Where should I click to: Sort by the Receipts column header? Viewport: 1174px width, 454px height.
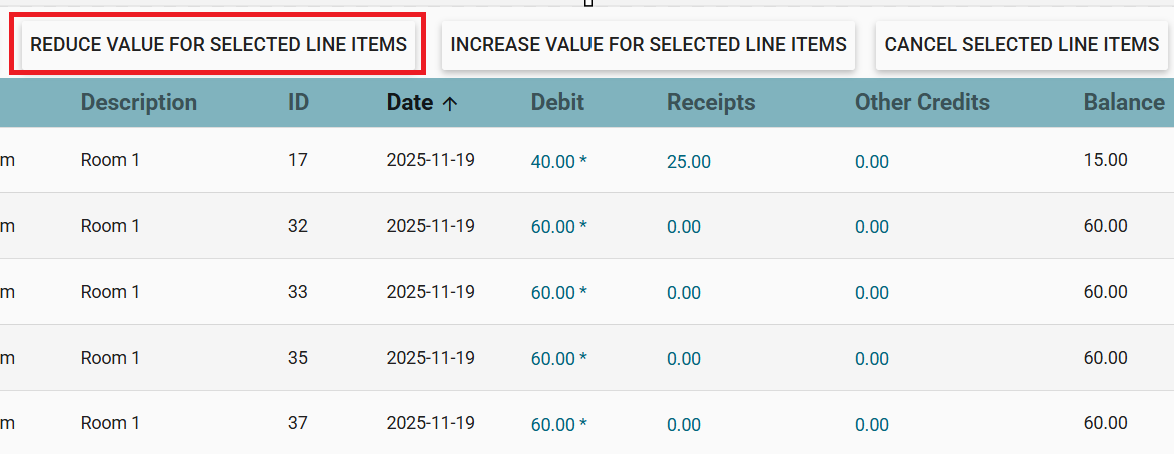(x=711, y=102)
